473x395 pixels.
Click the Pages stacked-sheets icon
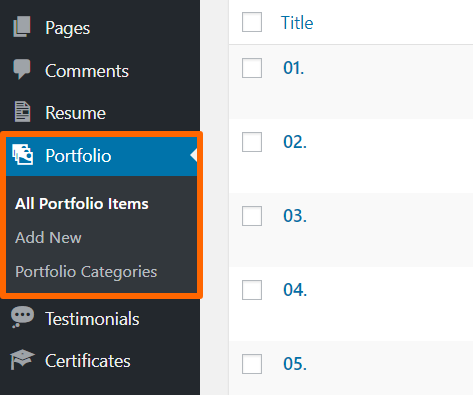pyautogui.click(x=22, y=26)
